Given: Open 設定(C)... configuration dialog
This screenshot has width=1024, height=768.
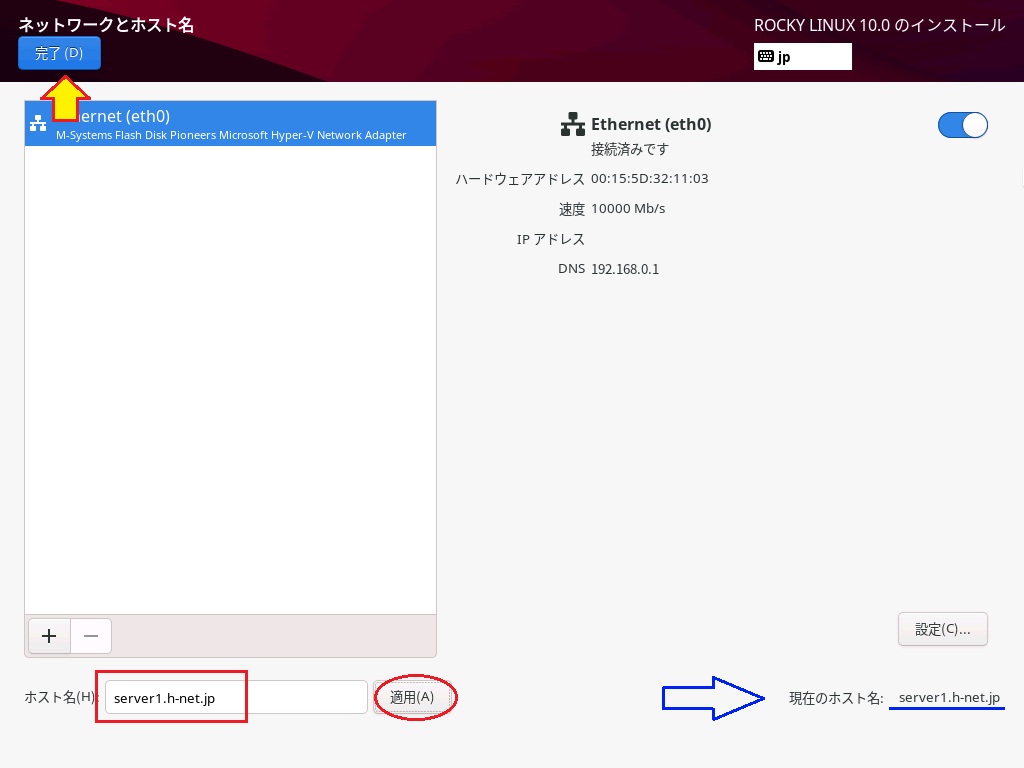Looking at the screenshot, I should (942, 629).
